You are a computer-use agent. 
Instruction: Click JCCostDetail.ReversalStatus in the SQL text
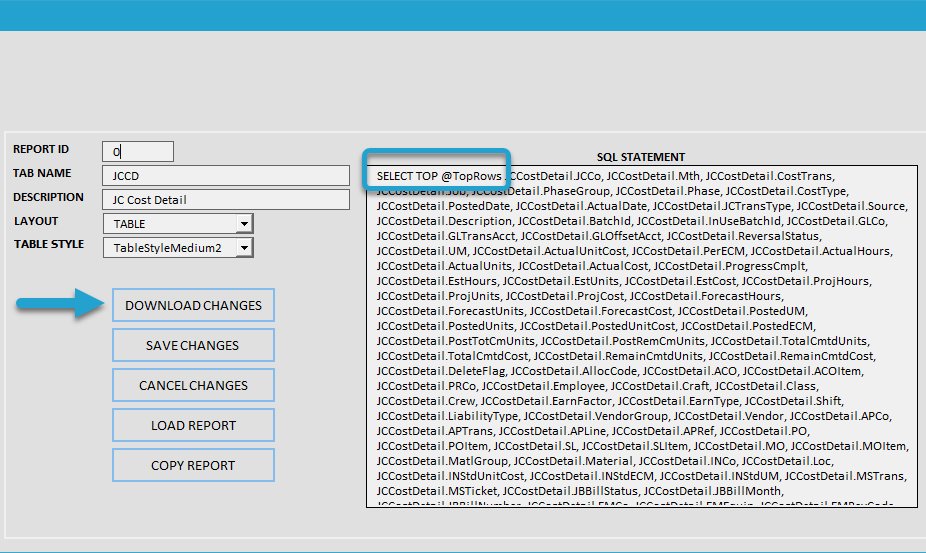[743, 236]
